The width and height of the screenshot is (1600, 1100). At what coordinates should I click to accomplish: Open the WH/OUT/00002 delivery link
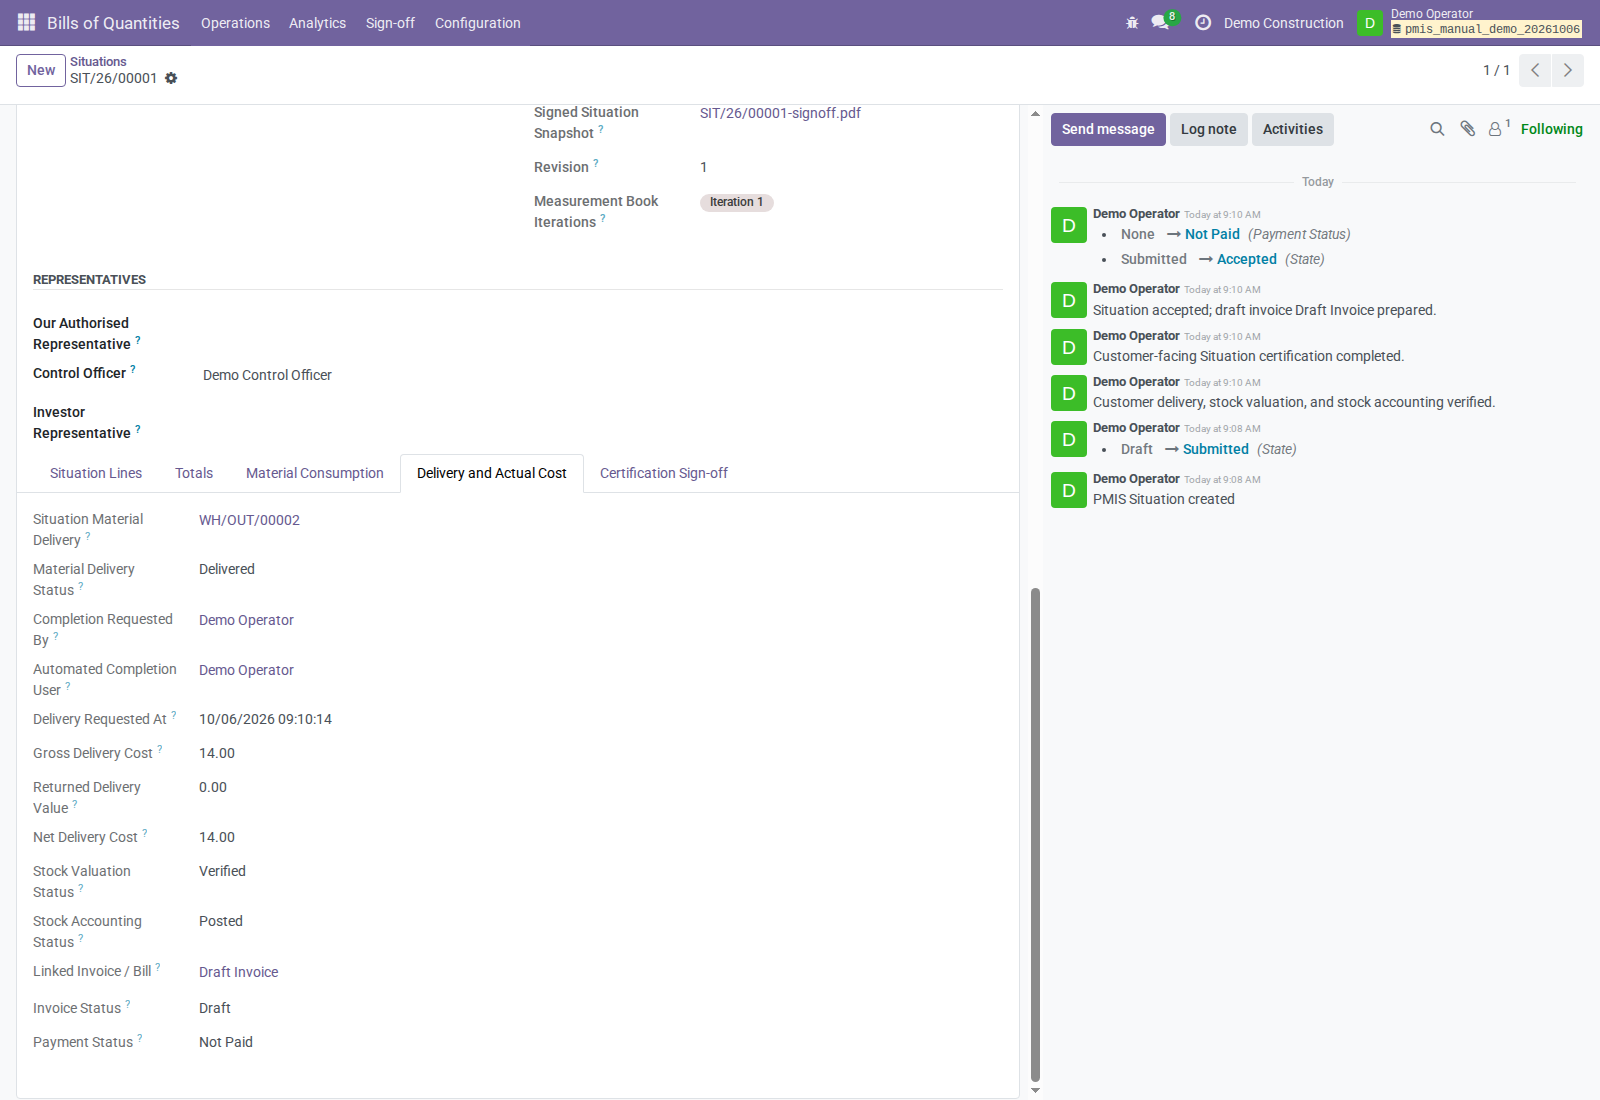(x=249, y=520)
